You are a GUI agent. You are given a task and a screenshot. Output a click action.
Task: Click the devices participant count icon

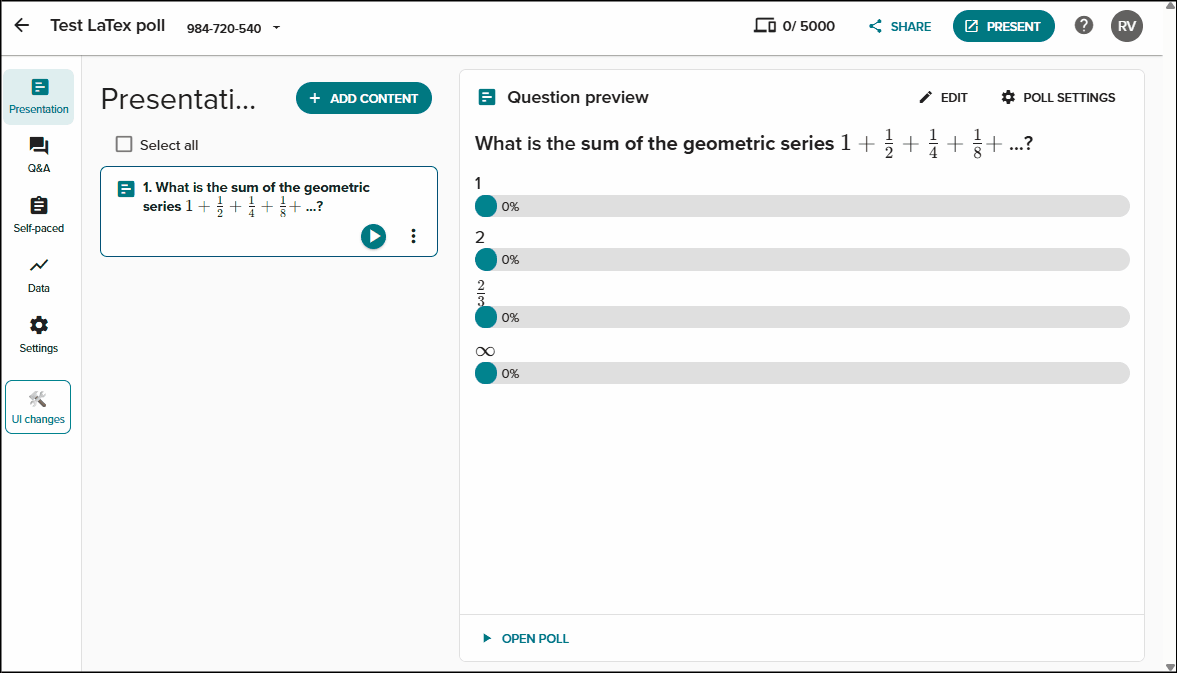pyautogui.click(x=764, y=26)
